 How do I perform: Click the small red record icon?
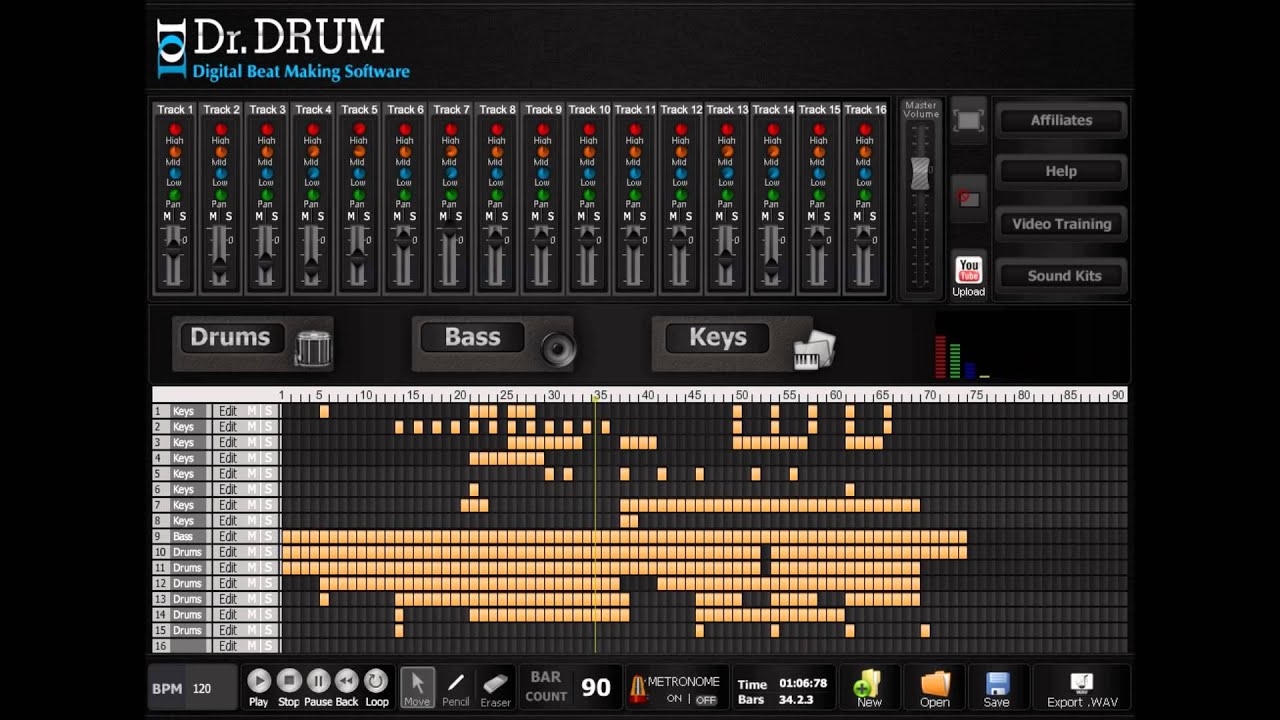tap(968, 198)
